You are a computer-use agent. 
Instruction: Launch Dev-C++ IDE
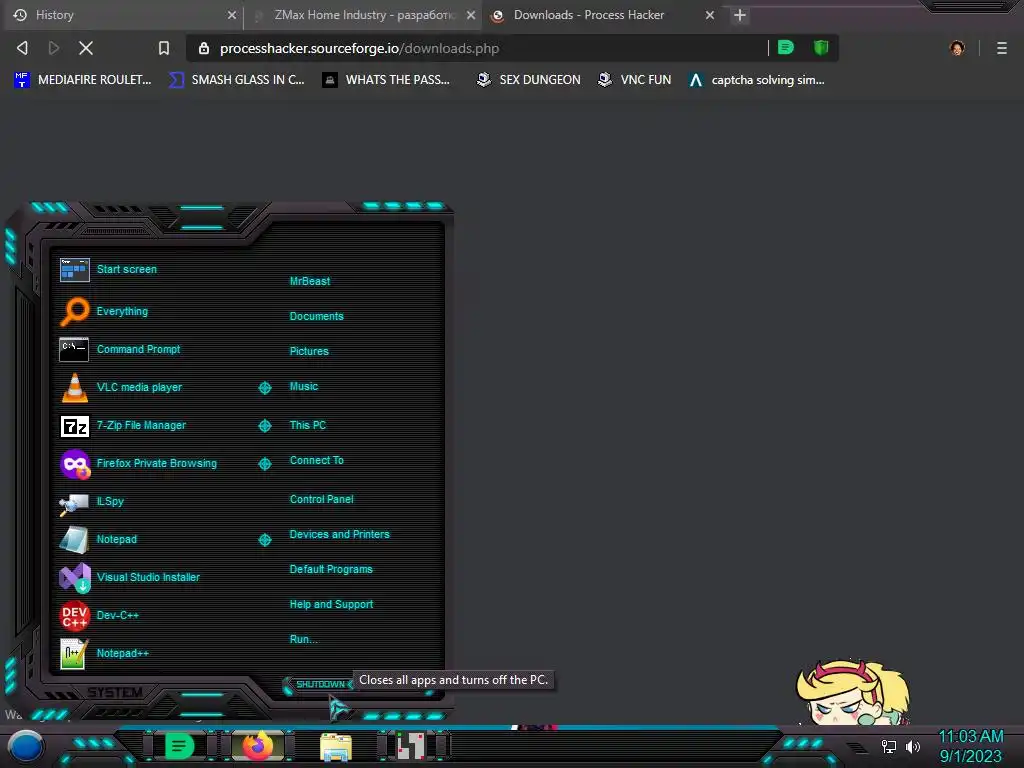click(x=99, y=615)
